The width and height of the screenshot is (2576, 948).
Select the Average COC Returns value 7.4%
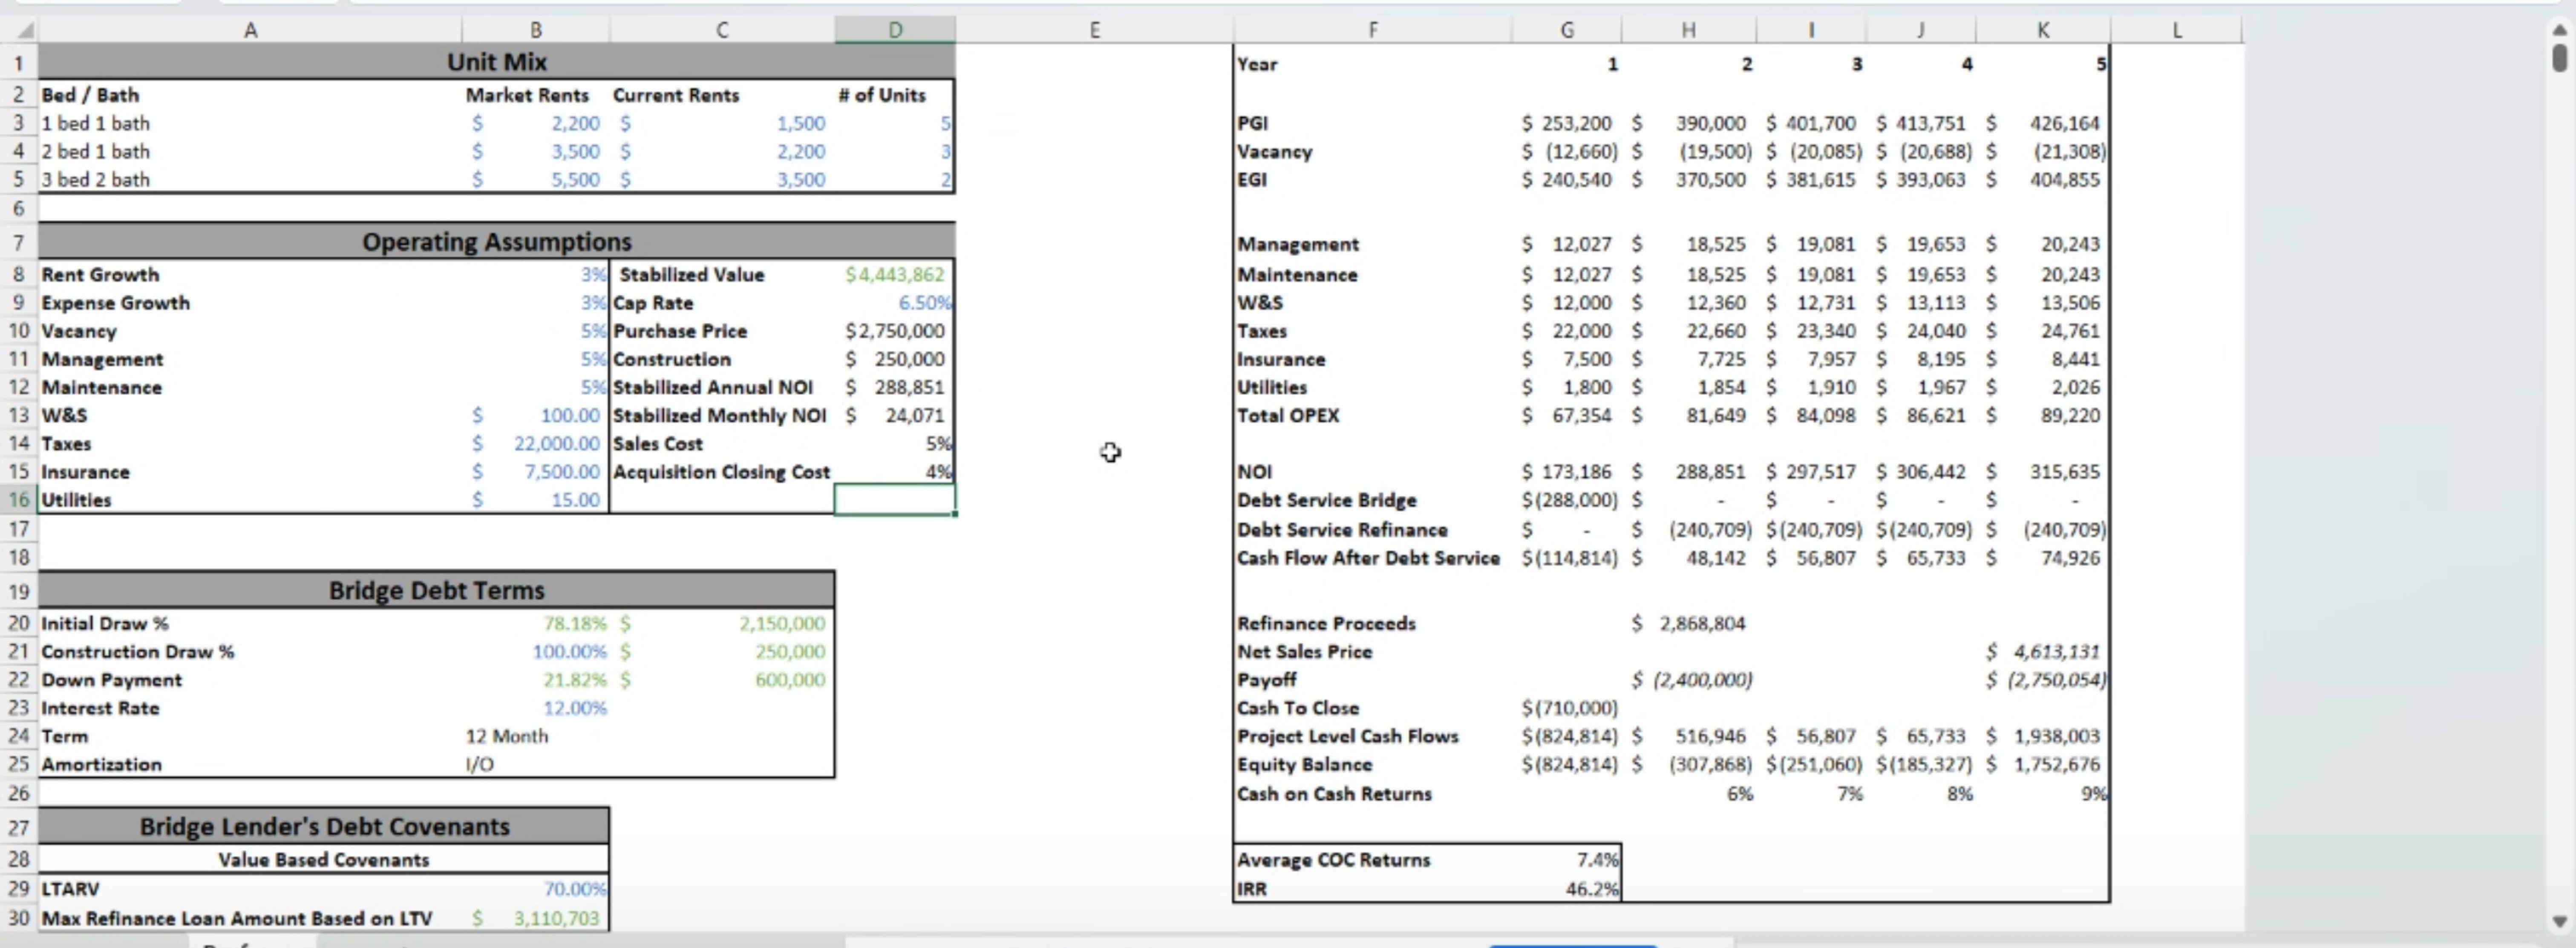pyautogui.click(x=1596, y=860)
